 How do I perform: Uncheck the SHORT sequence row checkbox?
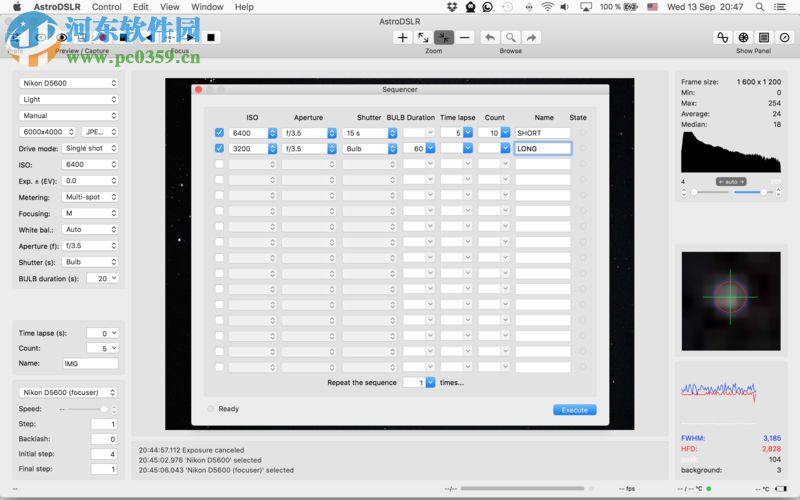pyautogui.click(x=219, y=133)
